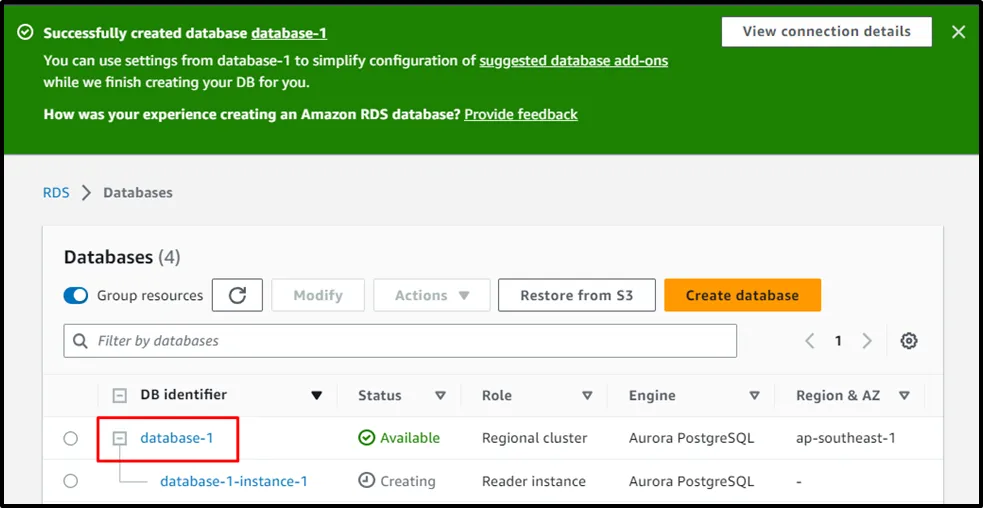Click the refresh databases icon button

[237, 295]
